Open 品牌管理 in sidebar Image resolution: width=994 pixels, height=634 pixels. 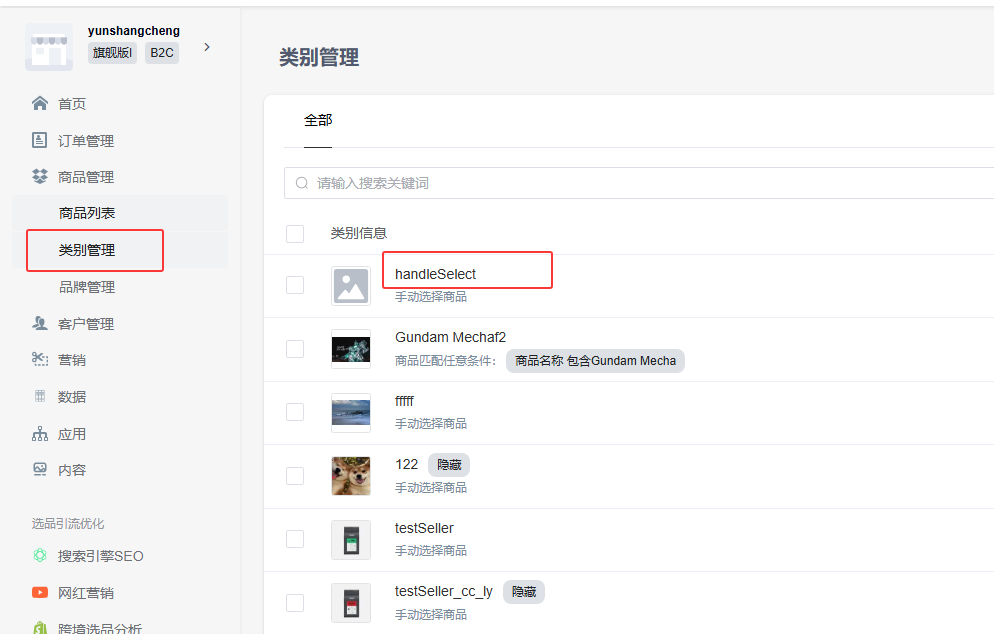87,287
